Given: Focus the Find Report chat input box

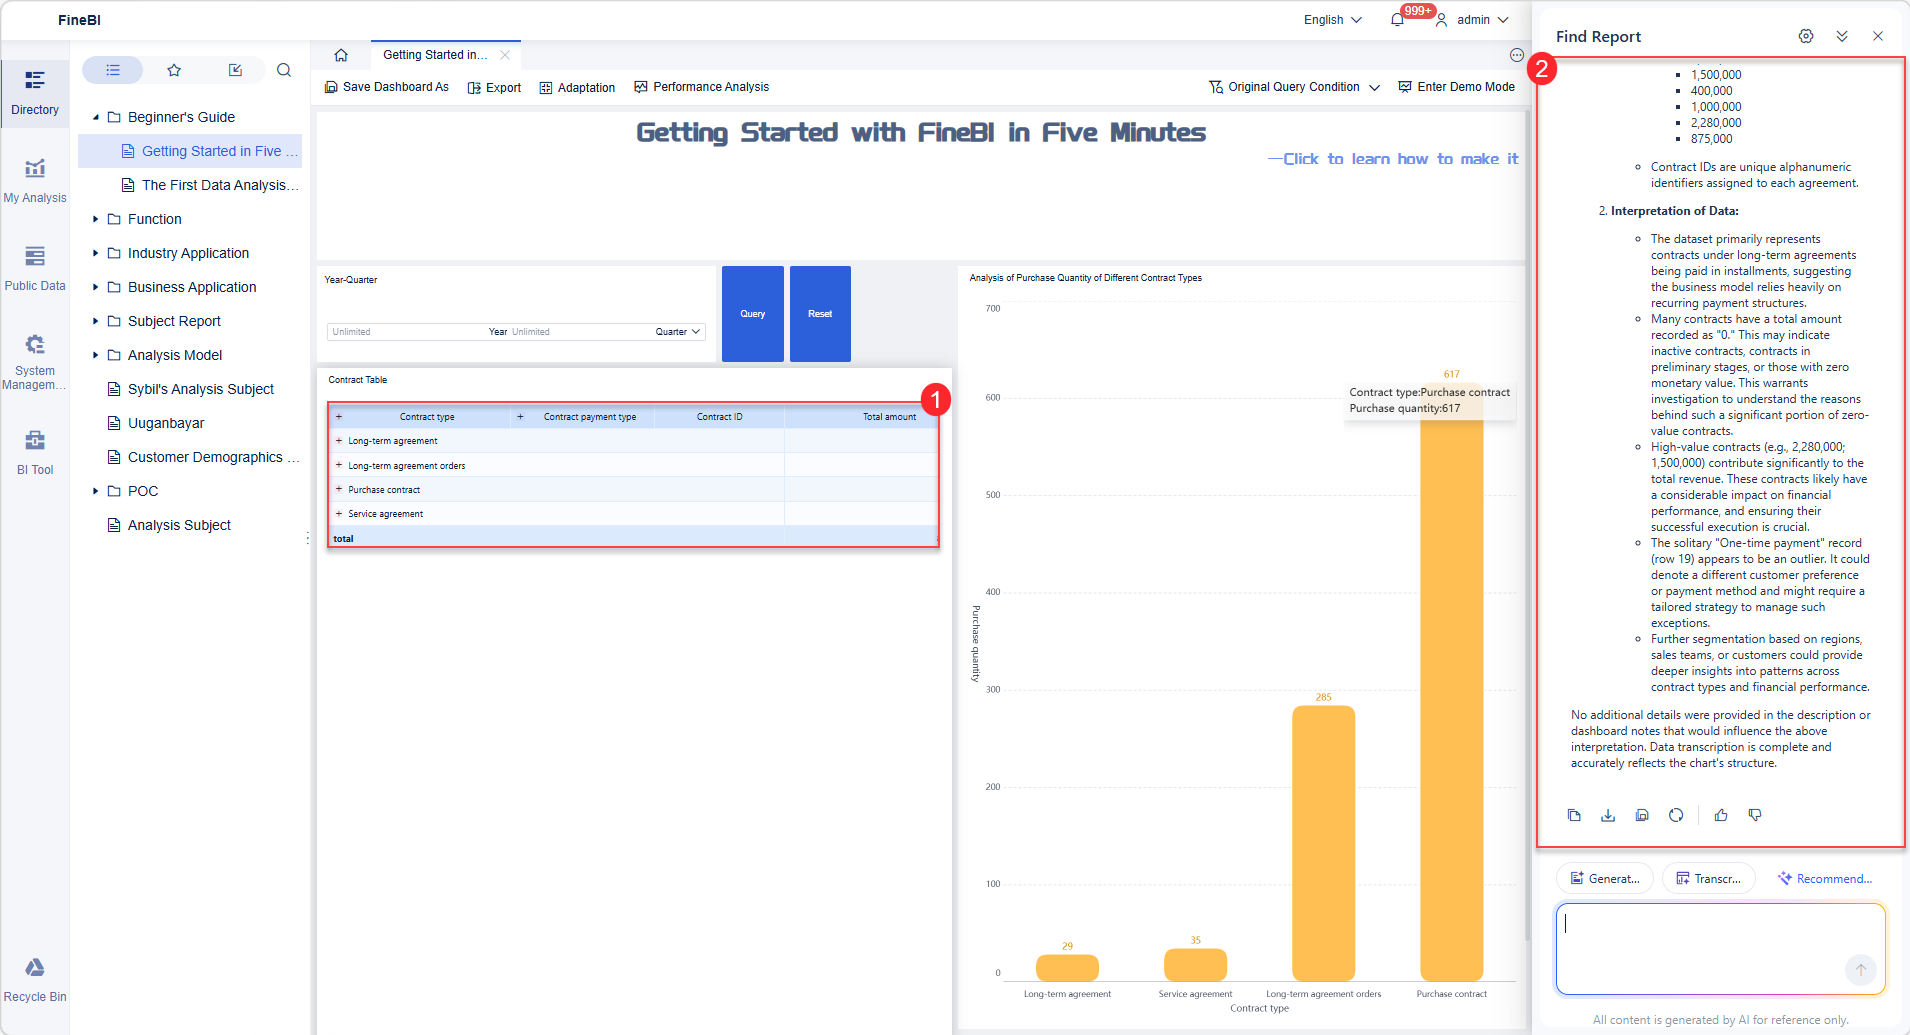Looking at the screenshot, I should click(1720, 949).
